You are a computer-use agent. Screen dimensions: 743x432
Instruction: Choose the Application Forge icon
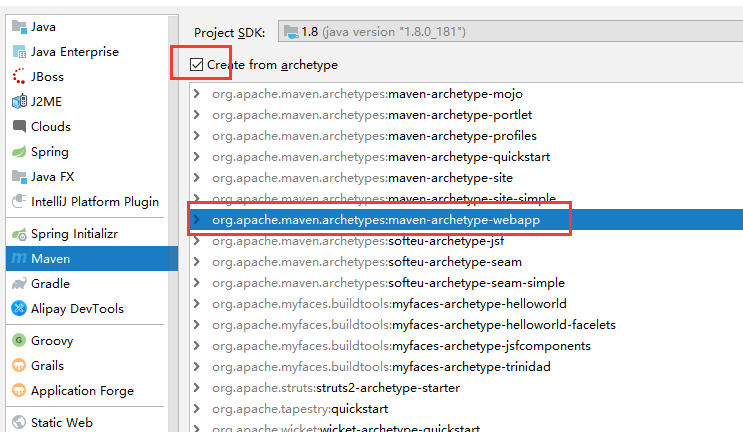click(x=19, y=390)
